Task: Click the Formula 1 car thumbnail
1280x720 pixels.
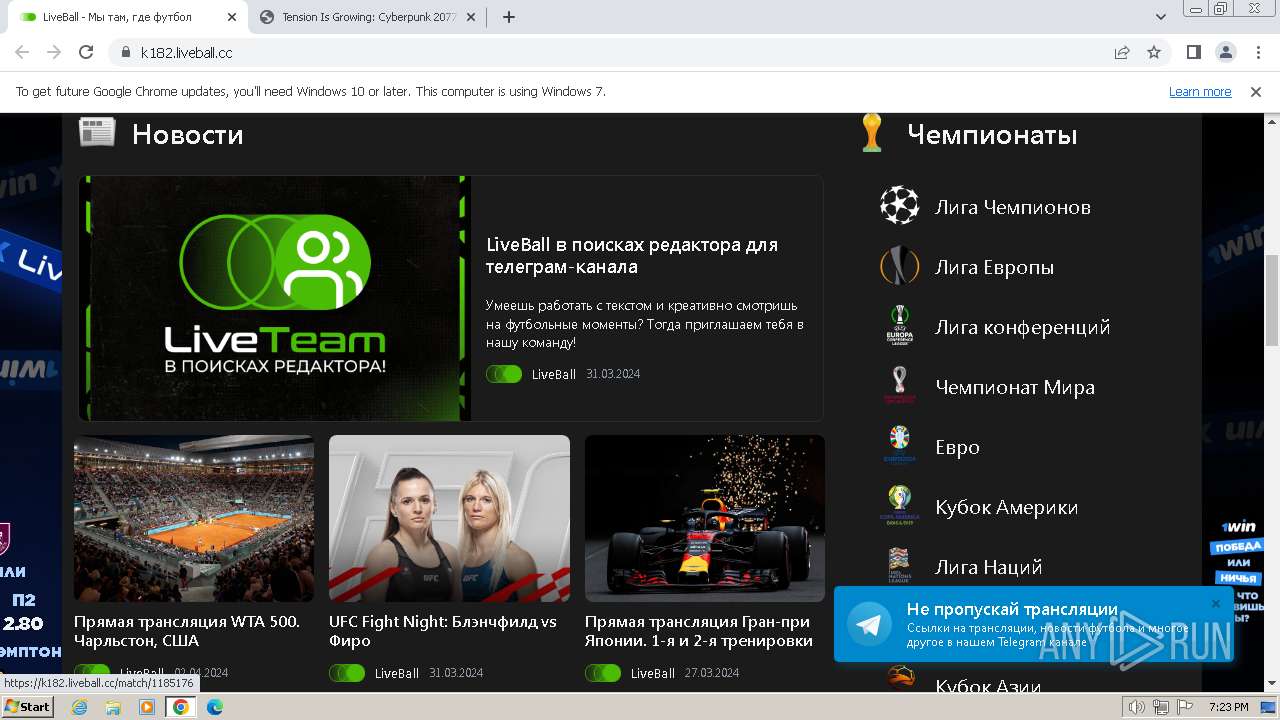Action: tap(705, 518)
